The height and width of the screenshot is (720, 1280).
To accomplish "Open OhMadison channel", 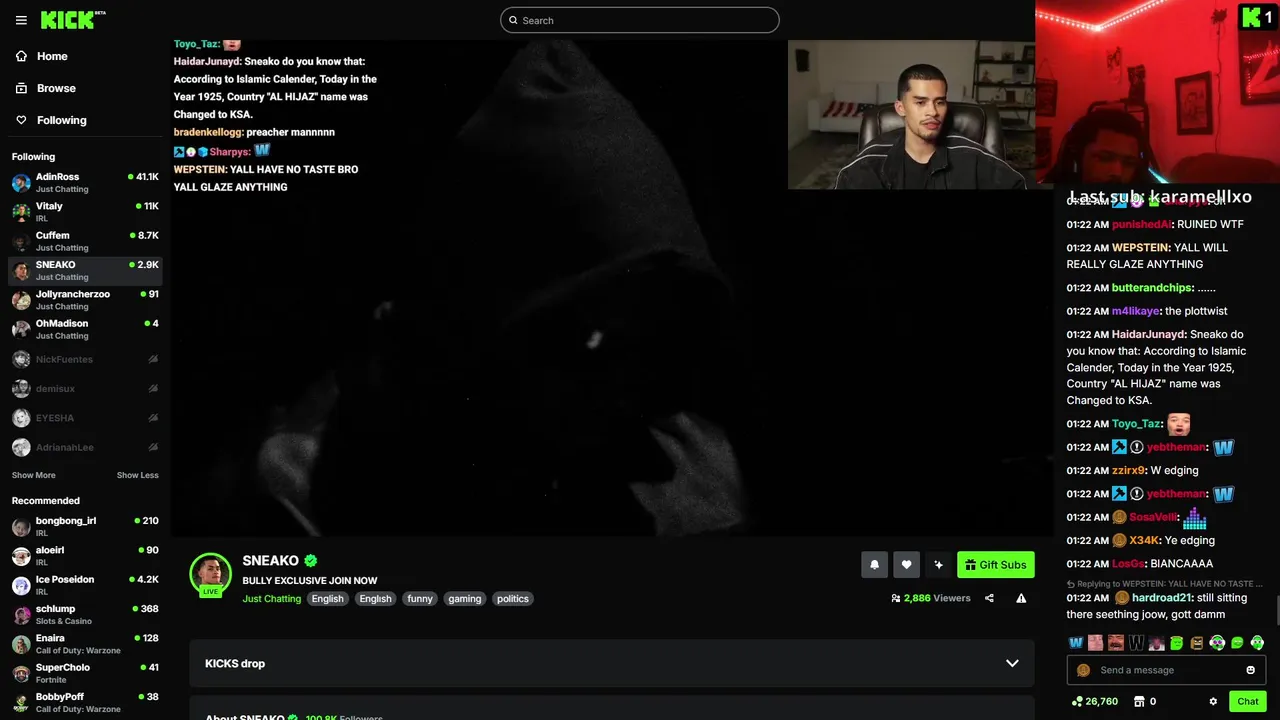I will pos(85,329).
